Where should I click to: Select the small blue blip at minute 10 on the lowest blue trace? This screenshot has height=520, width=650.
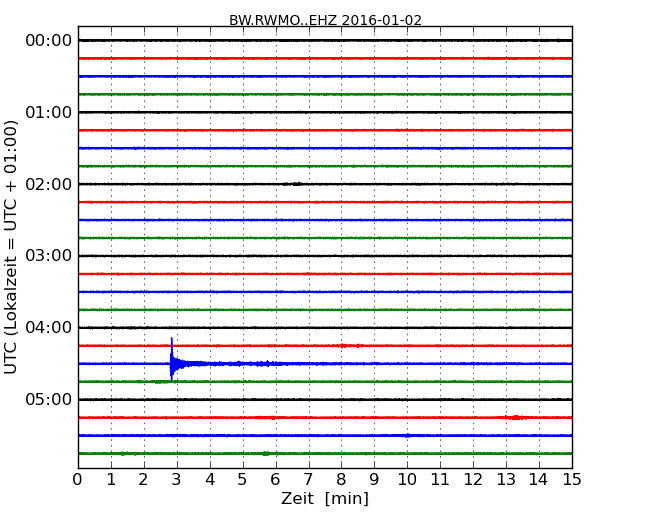[x=407, y=435]
